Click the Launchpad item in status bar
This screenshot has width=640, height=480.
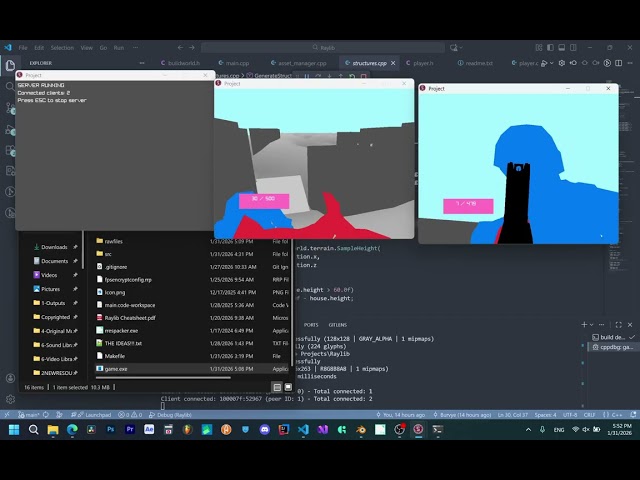[x=91, y=415]
